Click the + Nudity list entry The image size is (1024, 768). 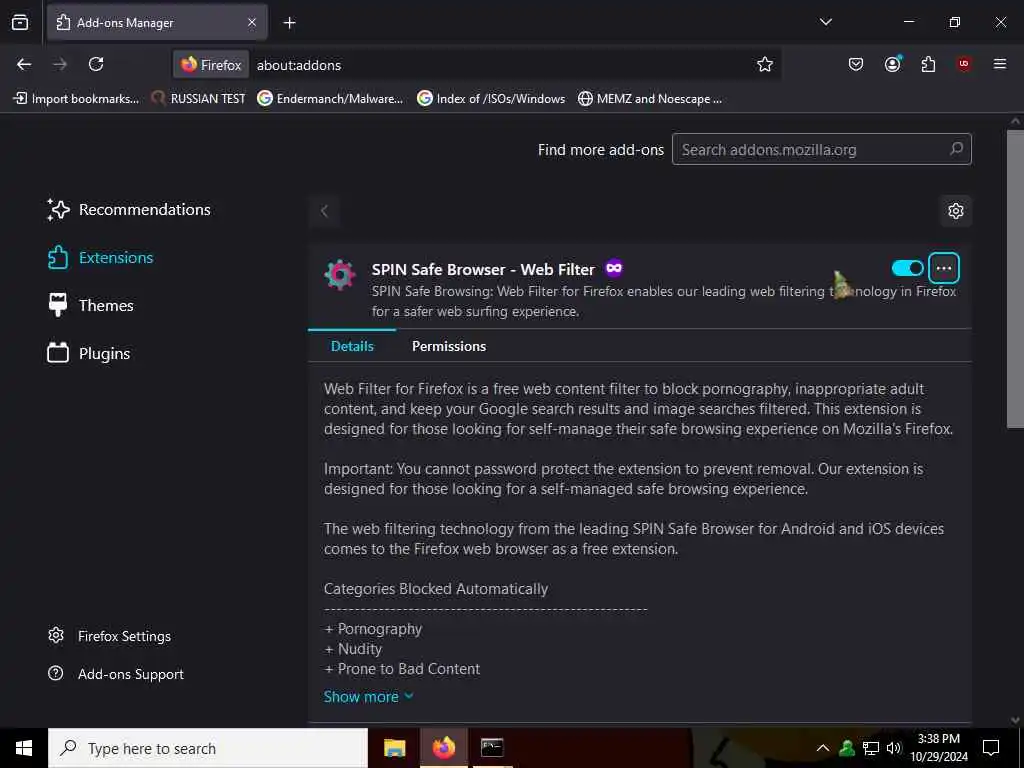(x=353, y=649)
